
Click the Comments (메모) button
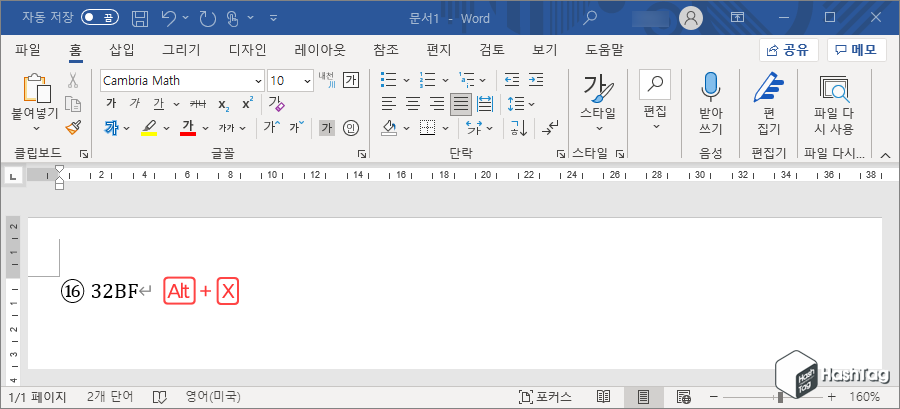tap(856, 50)
